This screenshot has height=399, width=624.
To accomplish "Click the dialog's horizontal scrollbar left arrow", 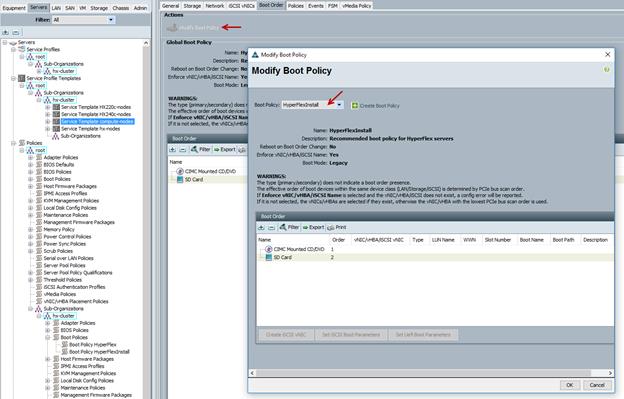I will 252,373.
